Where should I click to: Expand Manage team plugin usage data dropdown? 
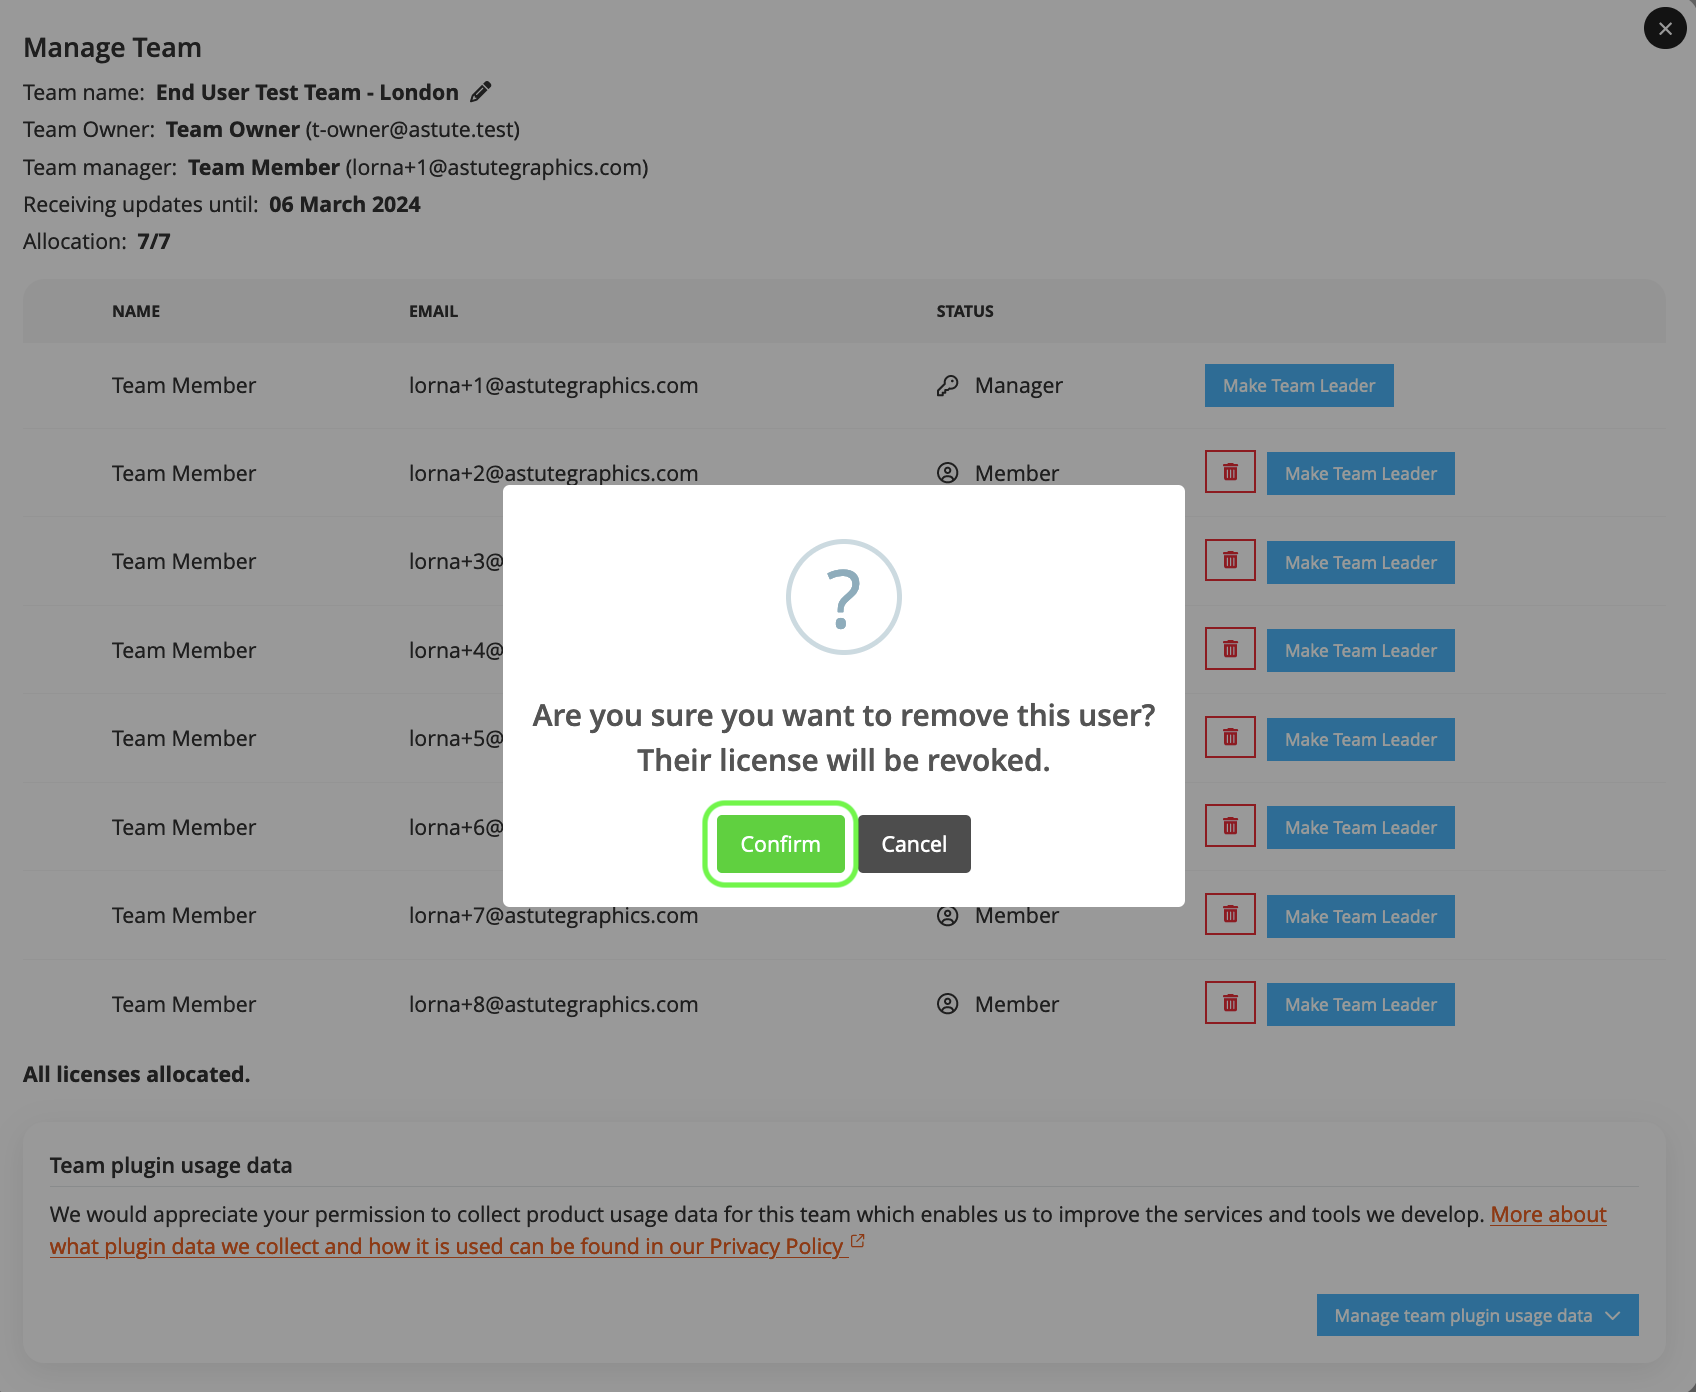(1476, 1315)
